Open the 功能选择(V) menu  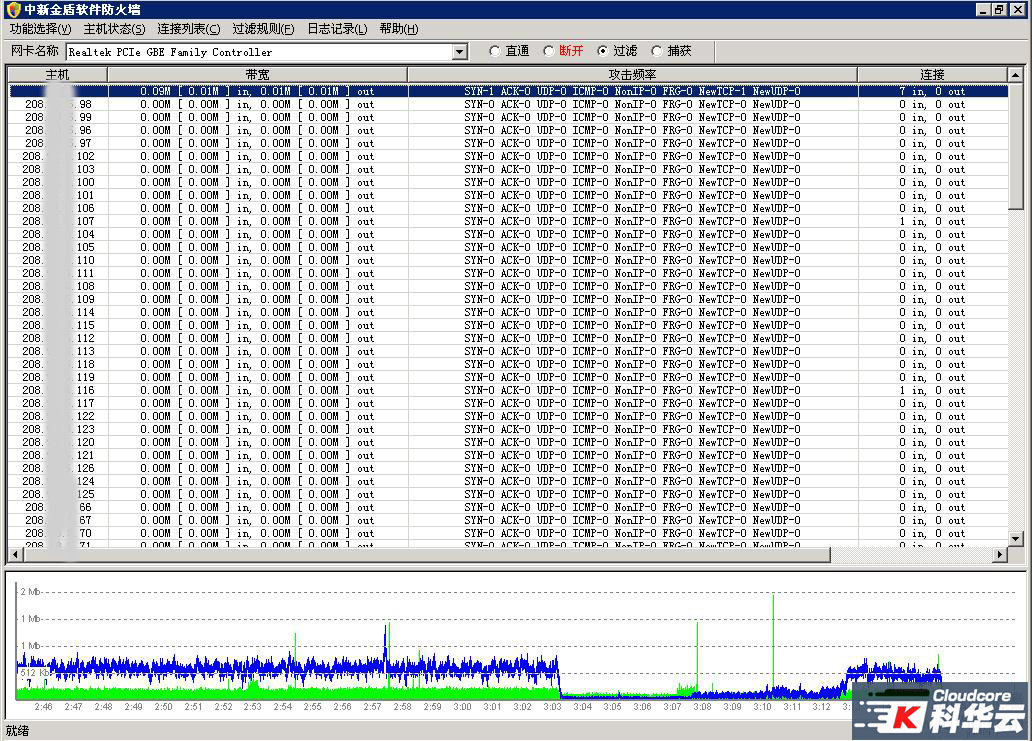tap(40, 29)
